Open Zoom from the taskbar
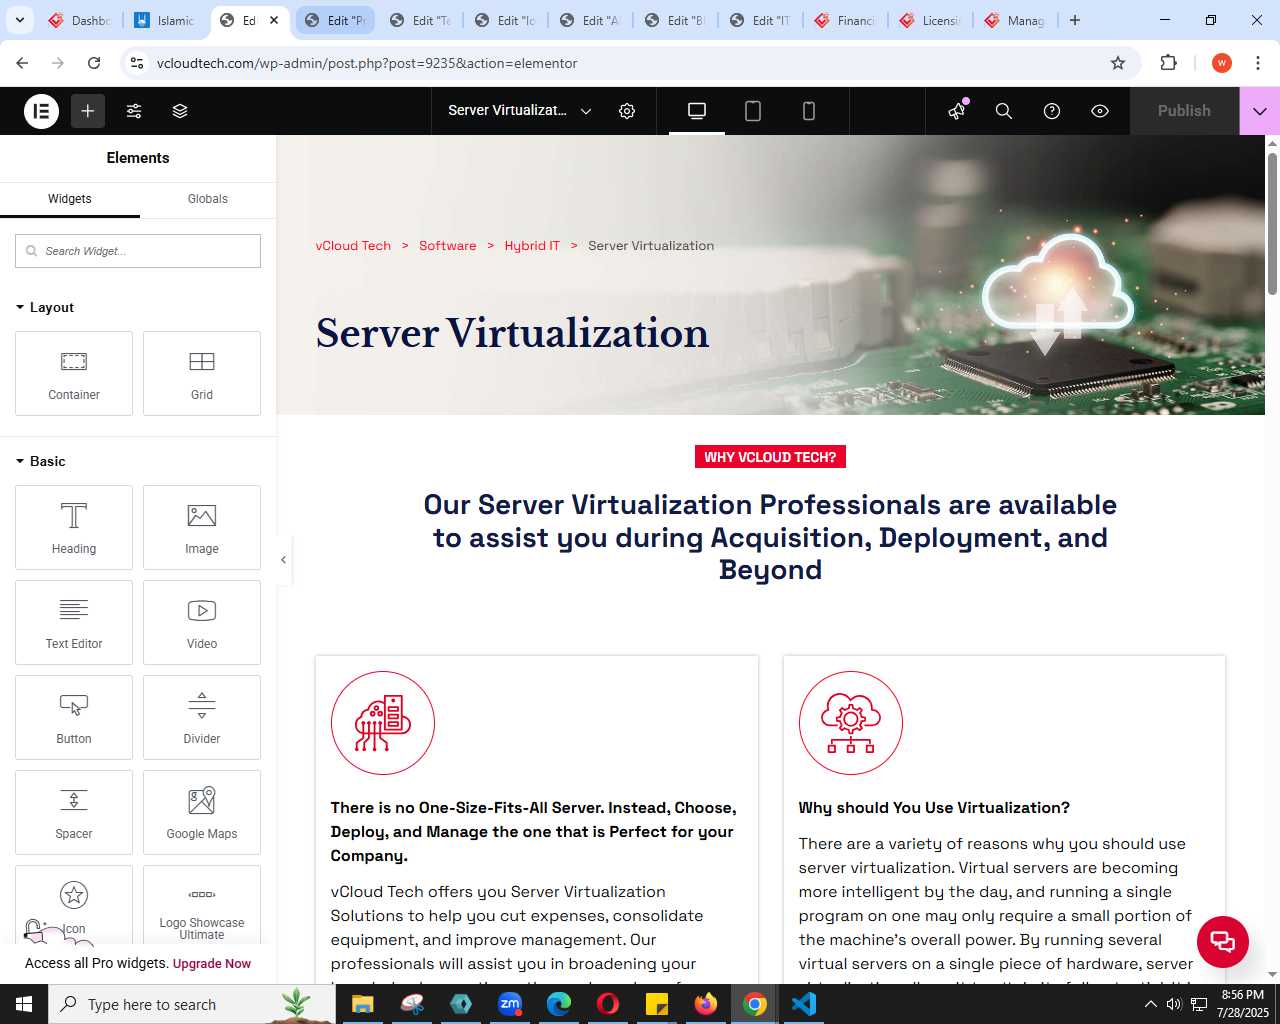 coord(510,1004)
